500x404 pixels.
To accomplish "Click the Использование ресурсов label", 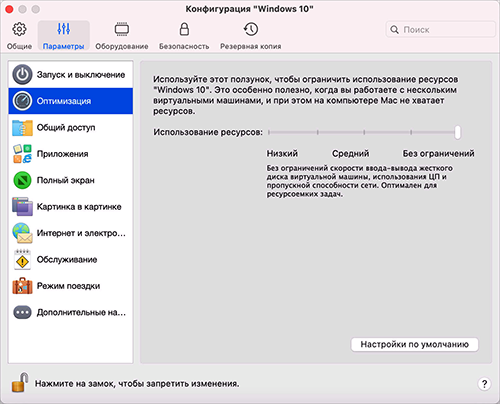I will [208, 132].
